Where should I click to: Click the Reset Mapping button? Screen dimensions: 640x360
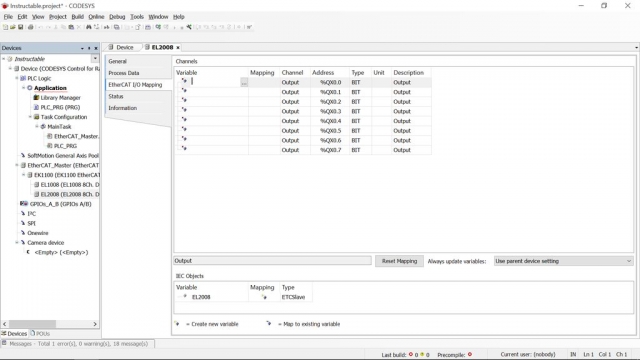[399, 261]
